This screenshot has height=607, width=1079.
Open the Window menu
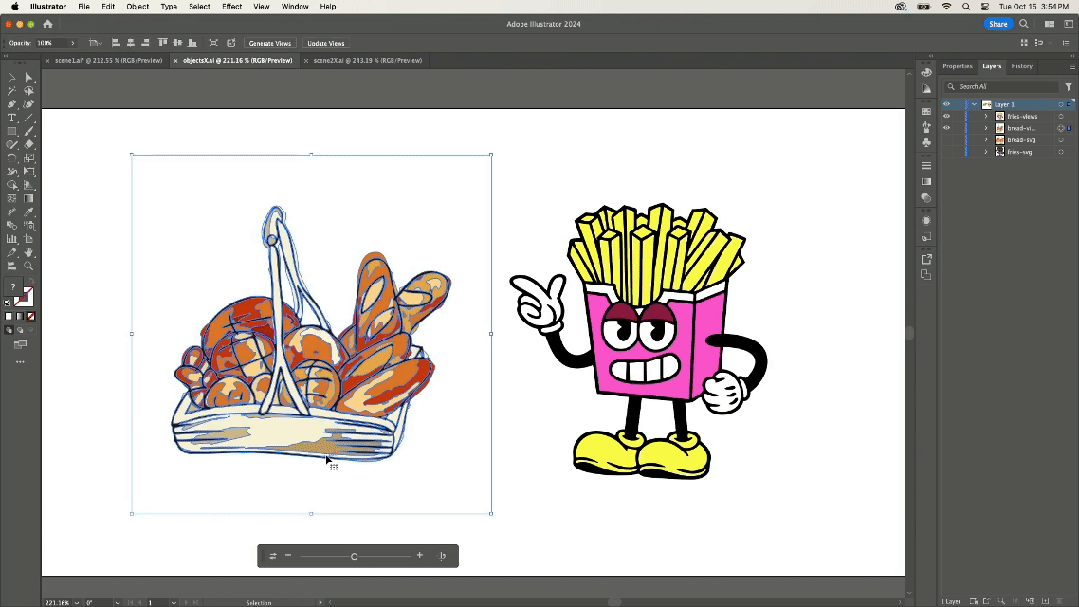(295, 6)
